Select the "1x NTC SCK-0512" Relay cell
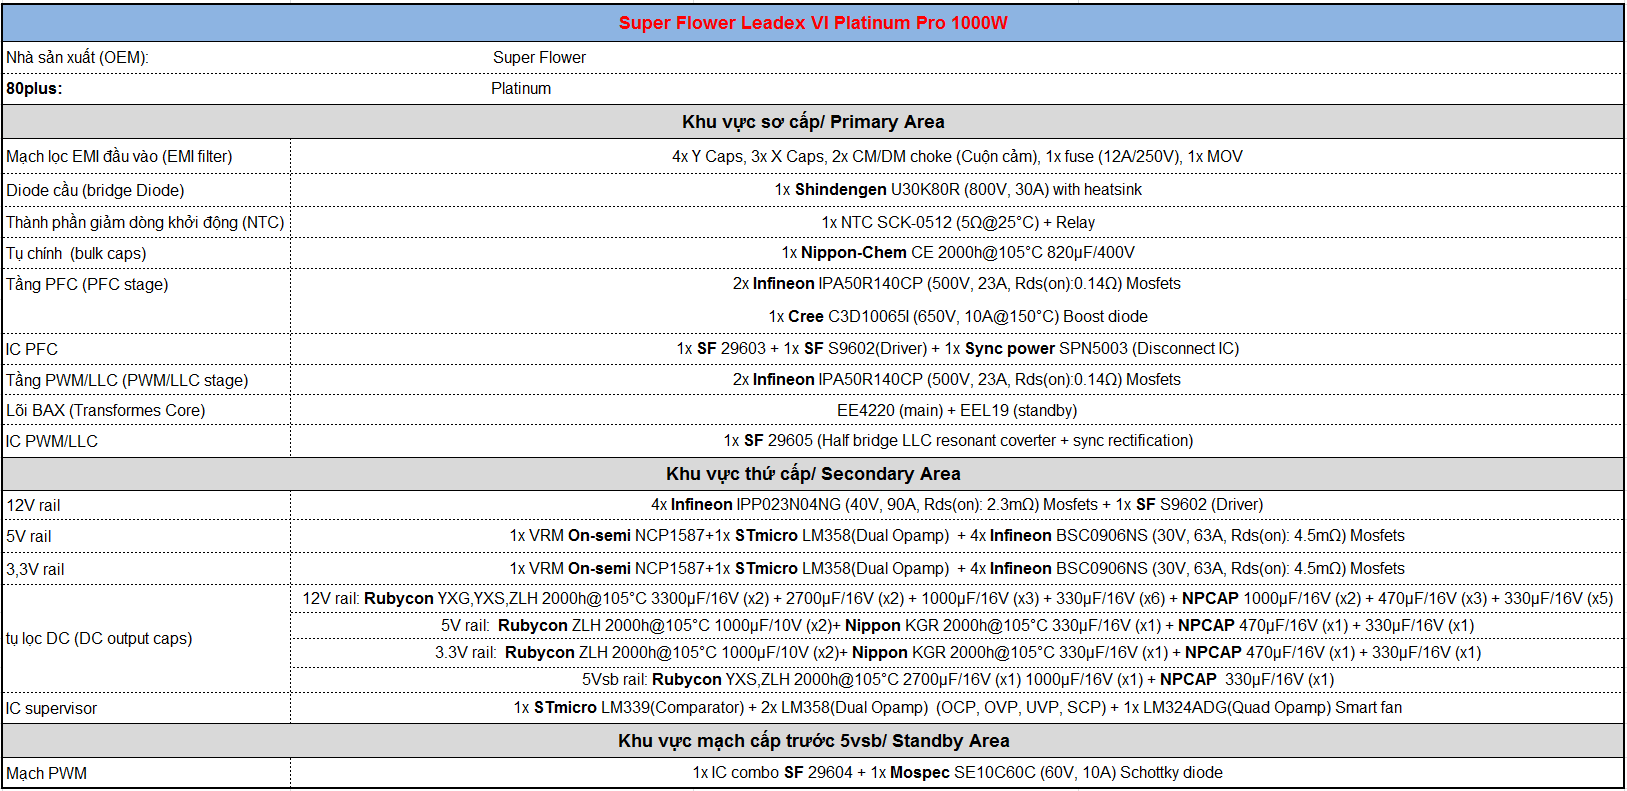The image size is (1627, 791). coord(957,223)
